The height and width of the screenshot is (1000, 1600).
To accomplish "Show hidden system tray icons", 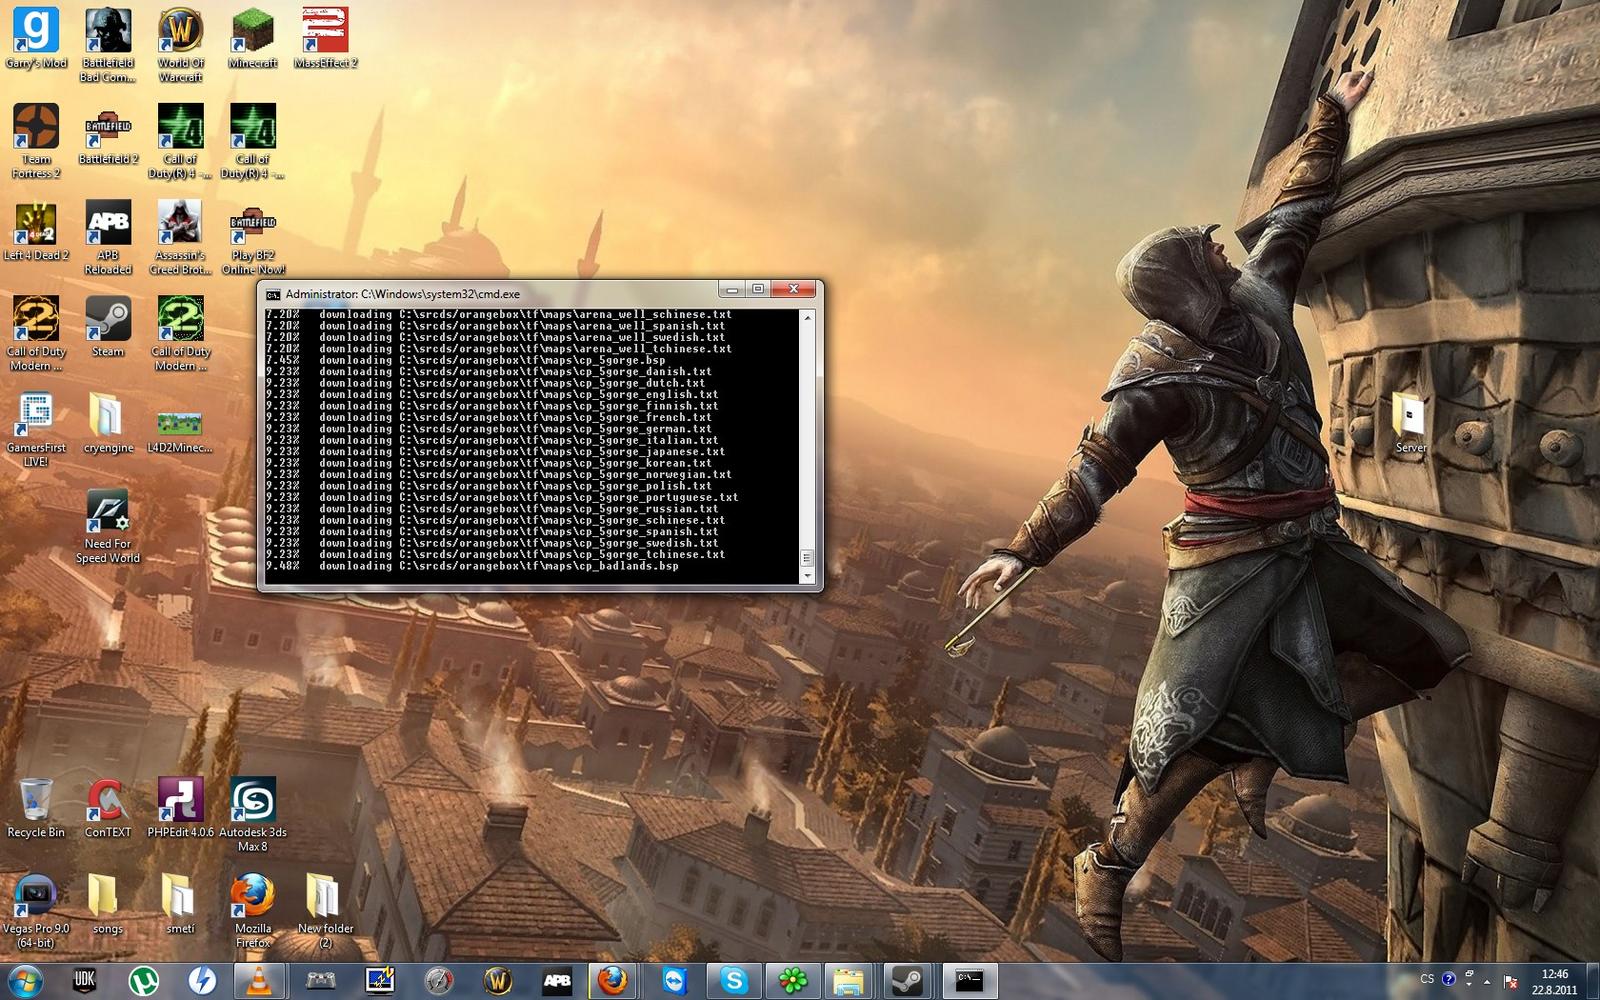I will pos(1487,981).
